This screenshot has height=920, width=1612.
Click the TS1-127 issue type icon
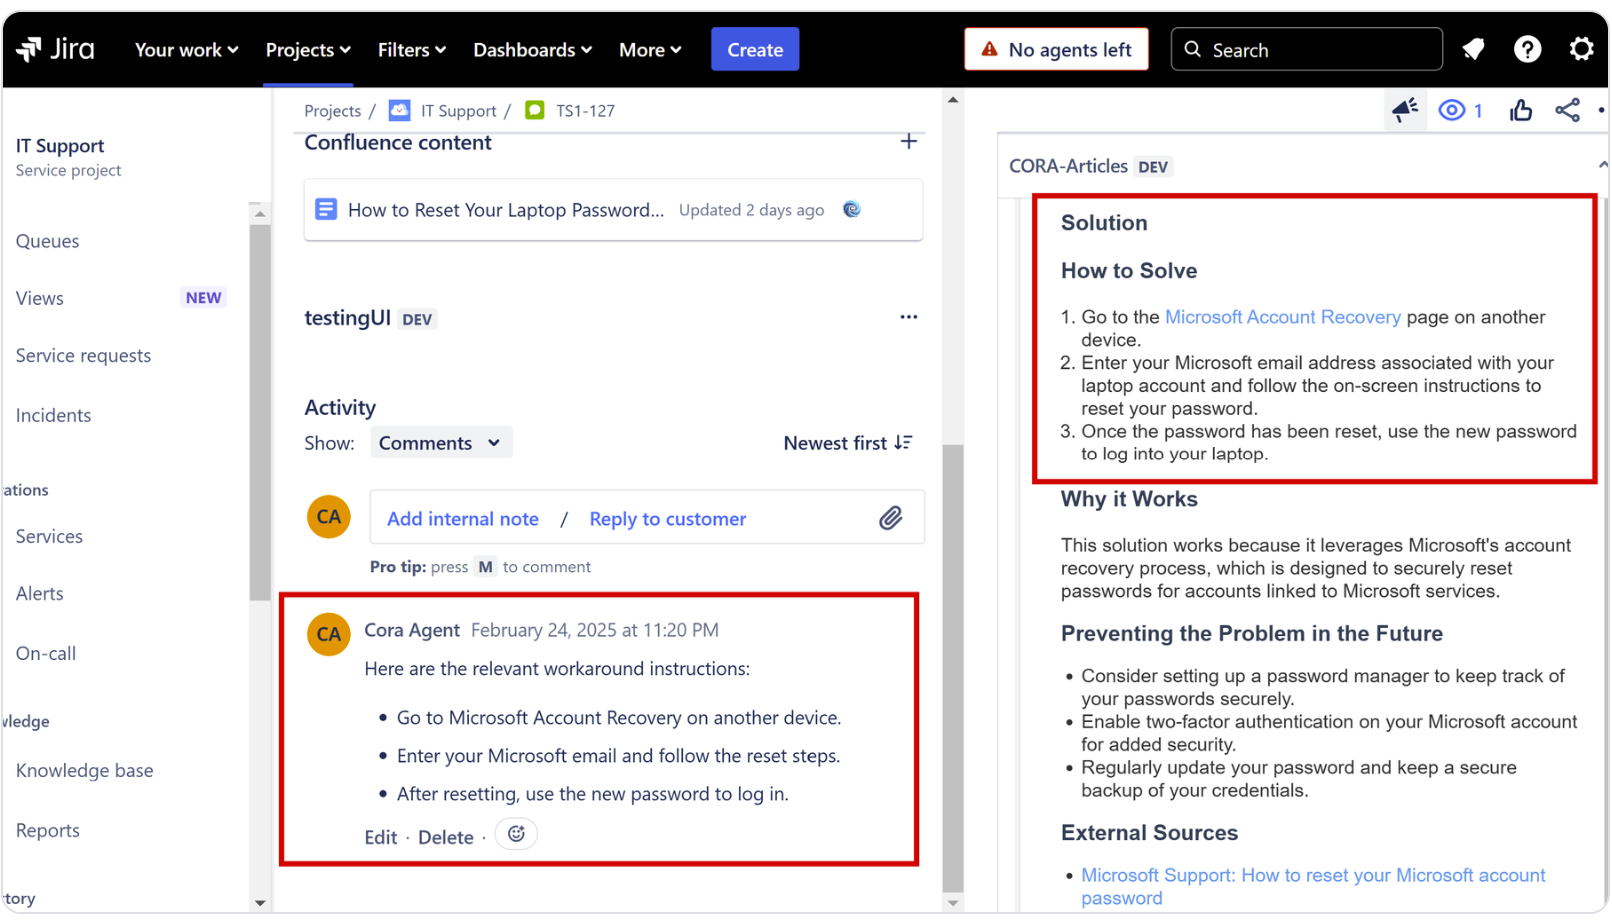pos(535,110)
